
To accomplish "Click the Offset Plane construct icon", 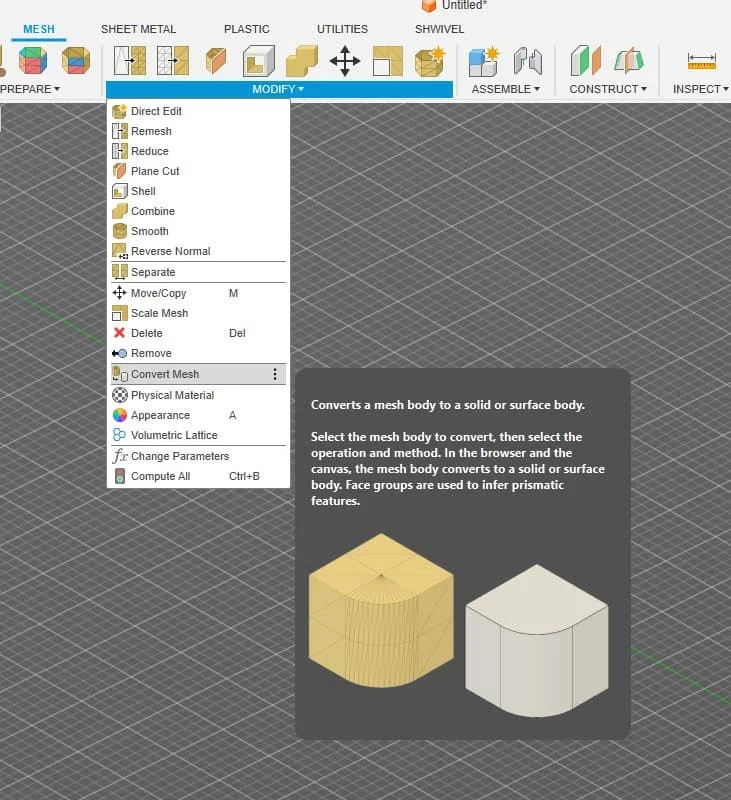I will (586, 60).
